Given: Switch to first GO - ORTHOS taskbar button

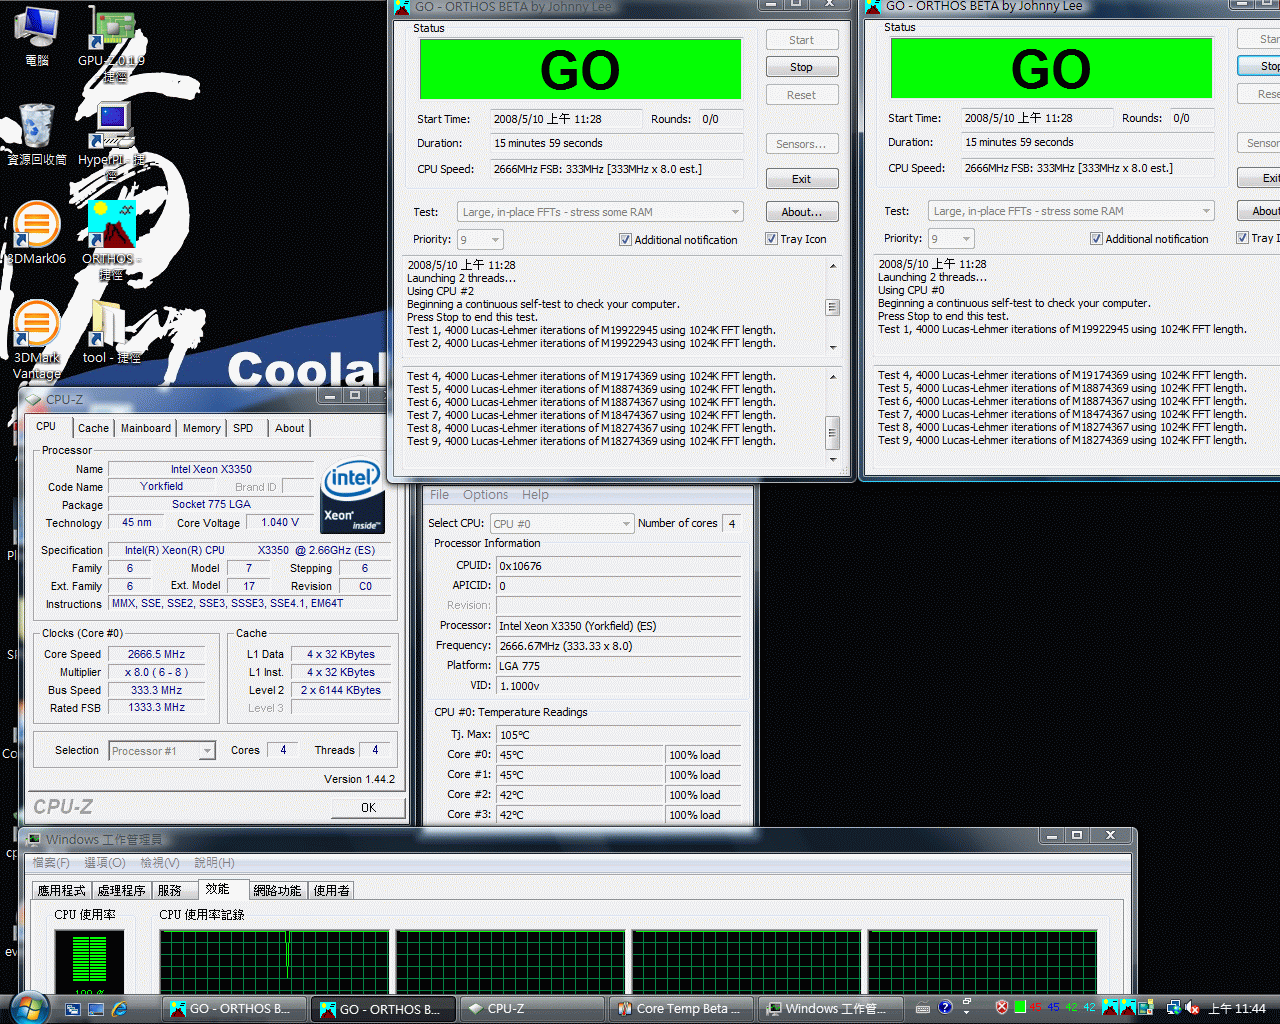Looking at the screenshot, I should pos(233,1009).
